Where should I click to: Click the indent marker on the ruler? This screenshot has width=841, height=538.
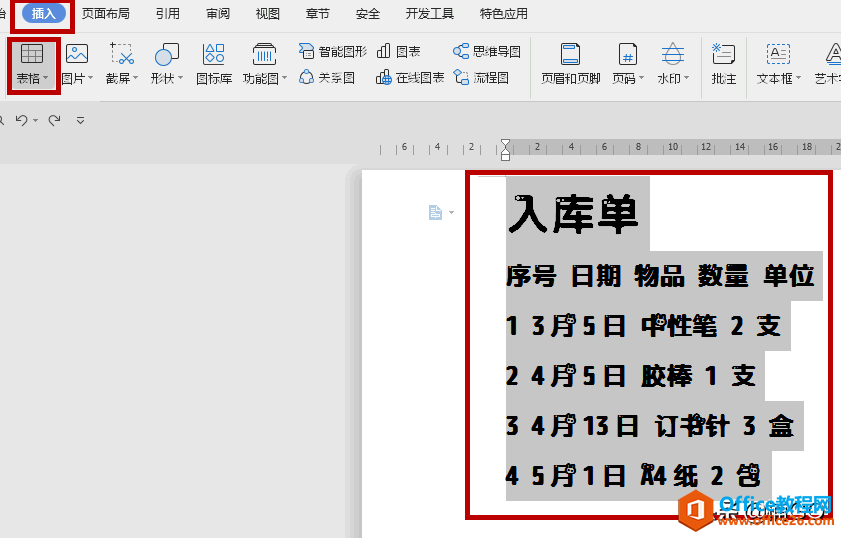(505, 150)
